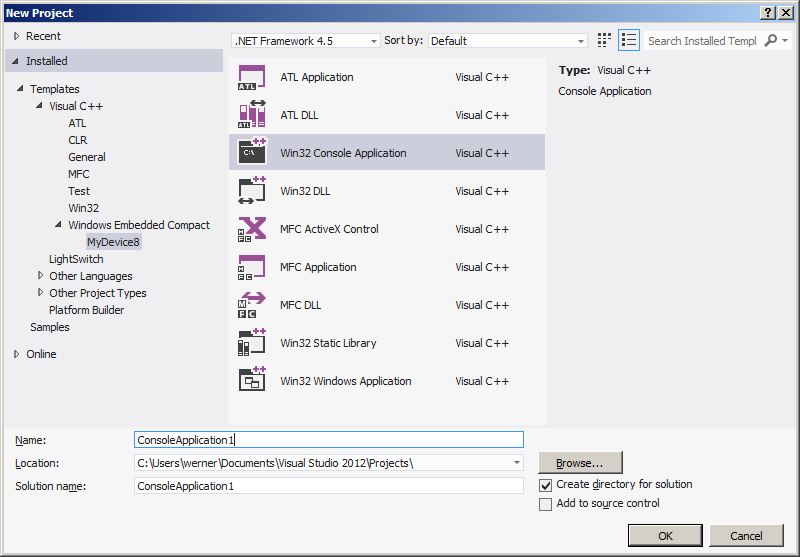Select the ATL Application template name
The height and width of the screenshot is (557, 800).
[x=316, y=77]
